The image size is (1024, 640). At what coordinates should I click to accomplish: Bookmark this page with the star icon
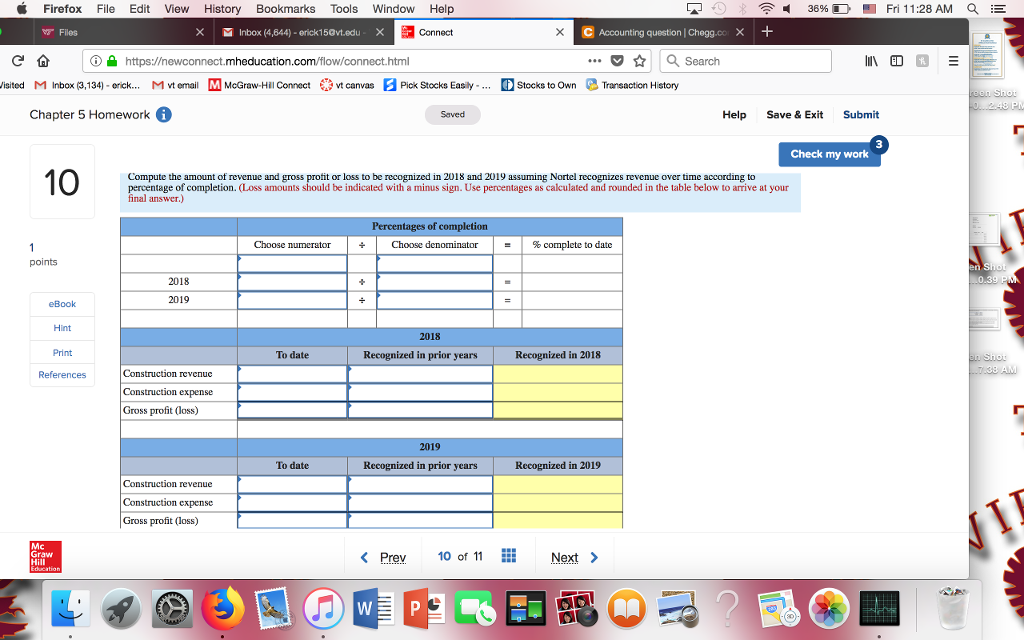coord(639,61)
